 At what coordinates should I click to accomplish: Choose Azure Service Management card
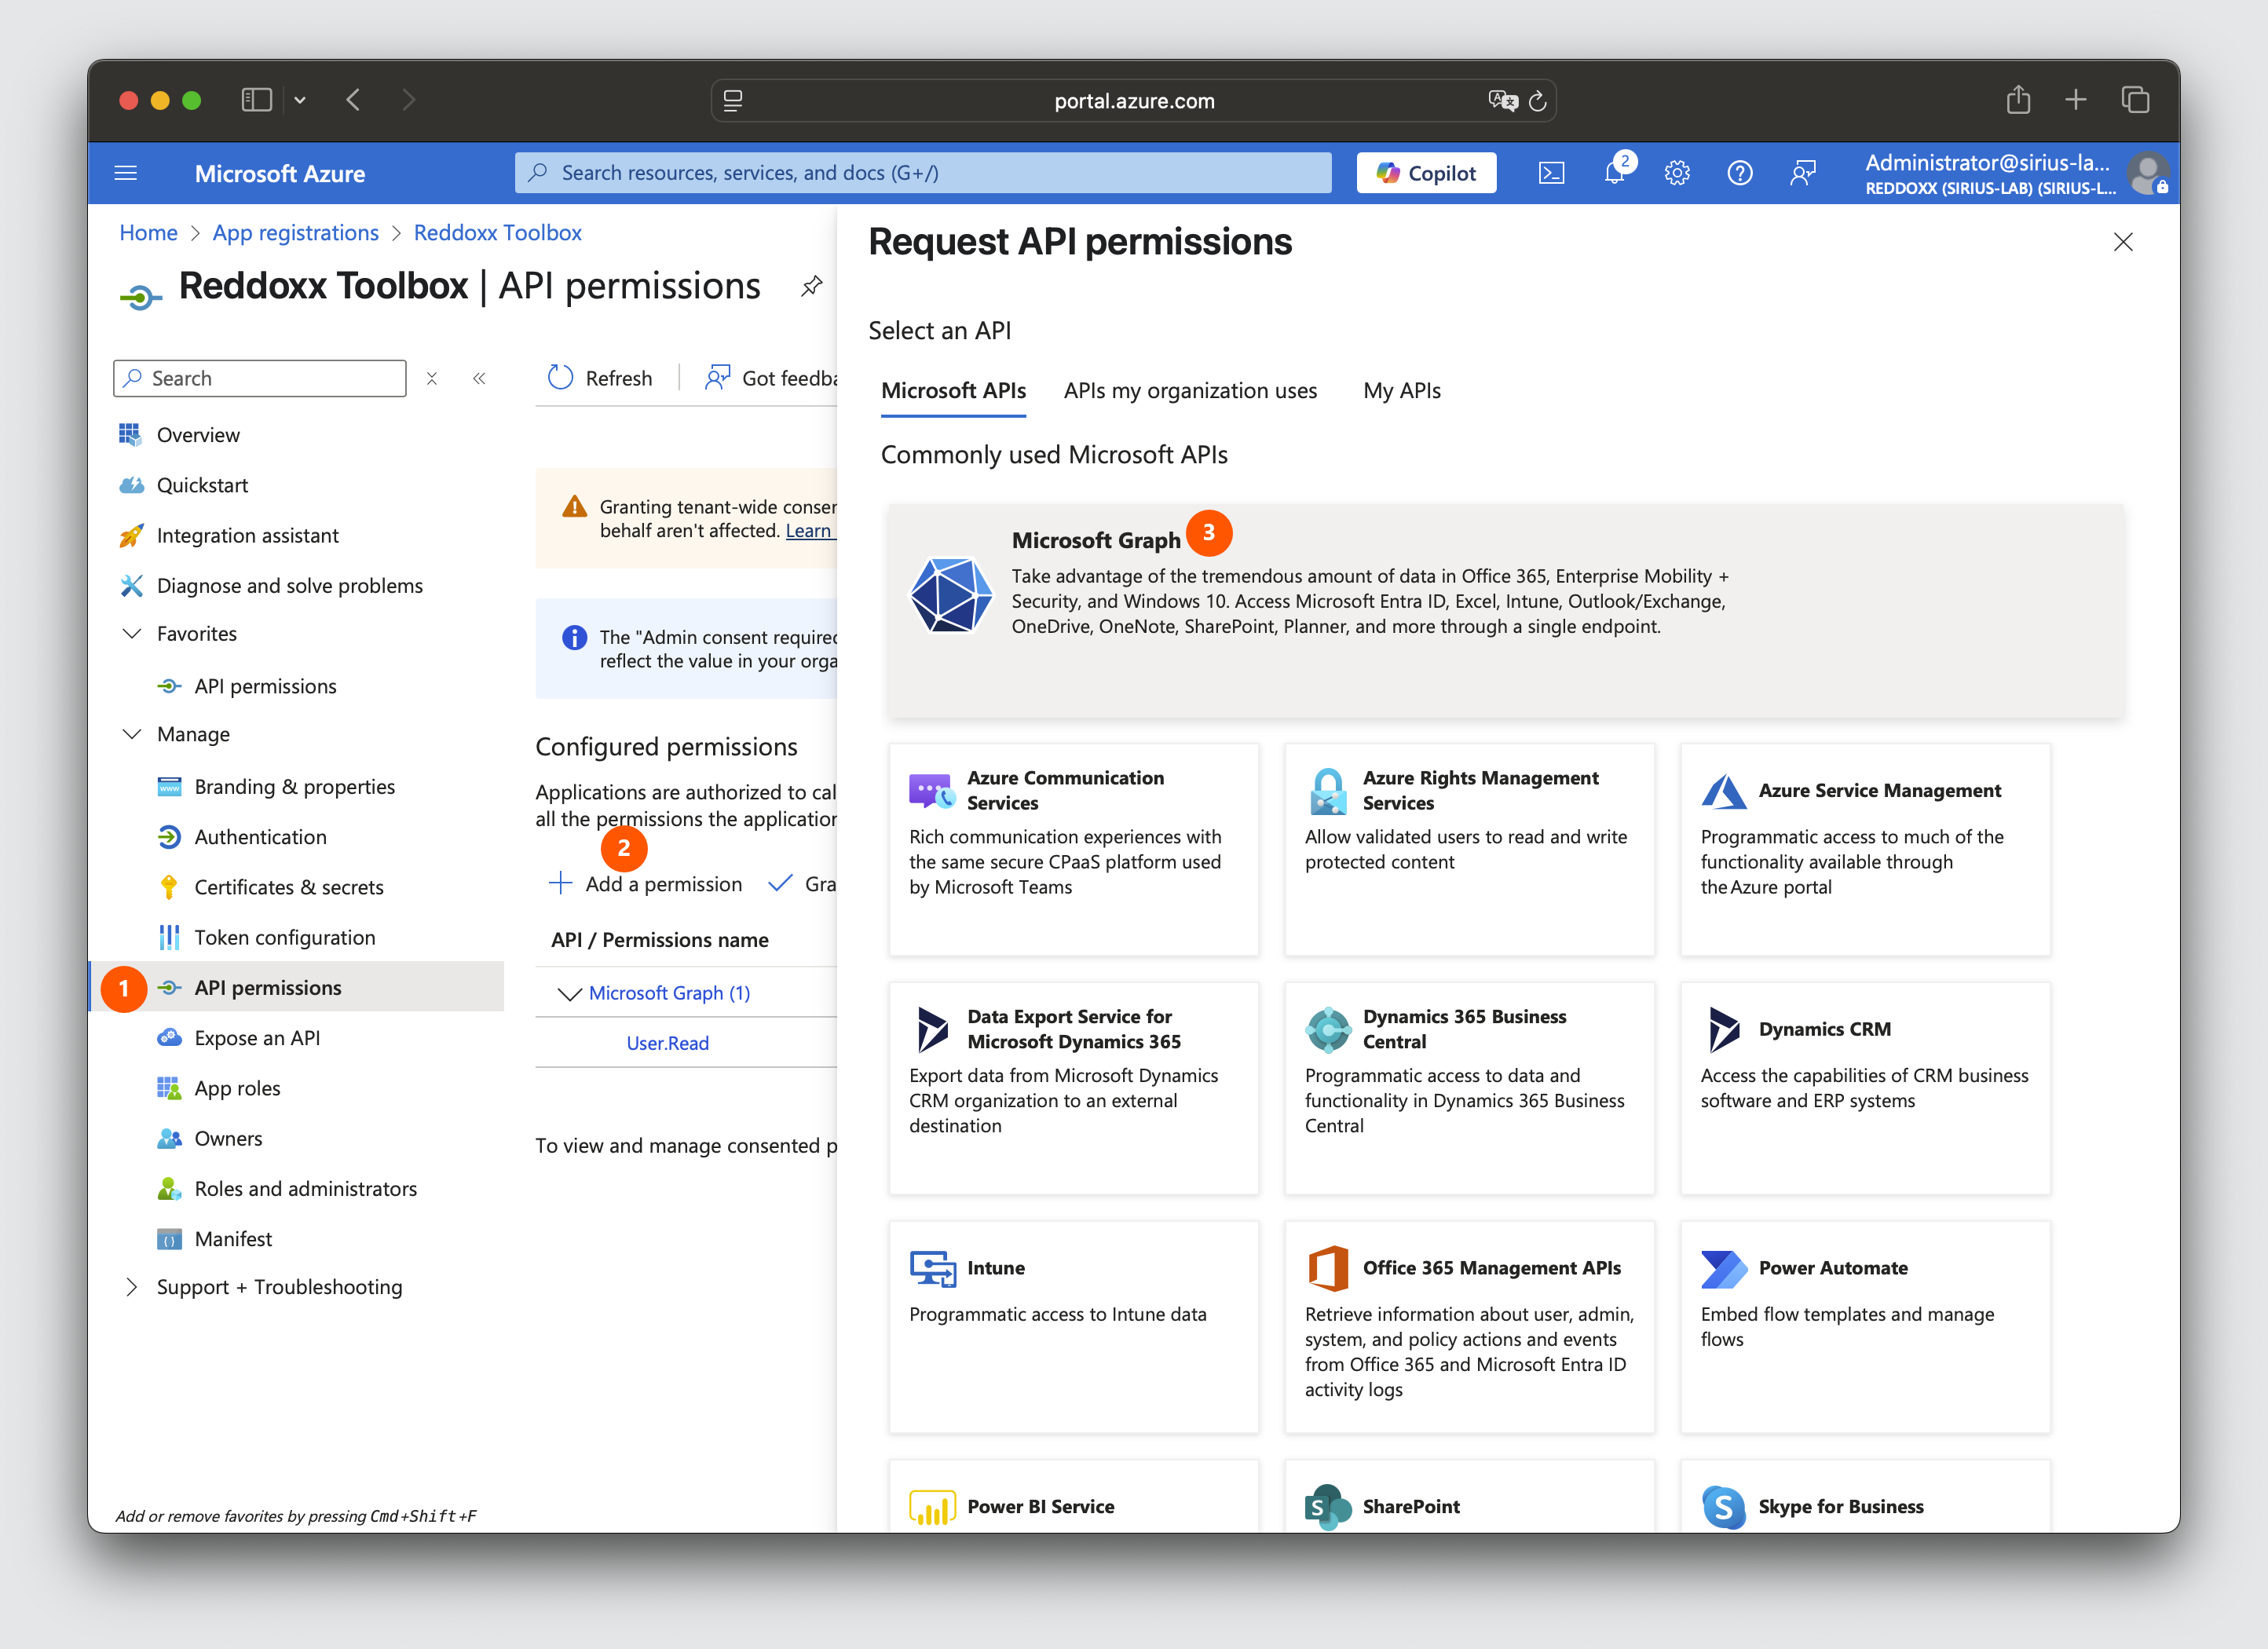[1865, 849]
